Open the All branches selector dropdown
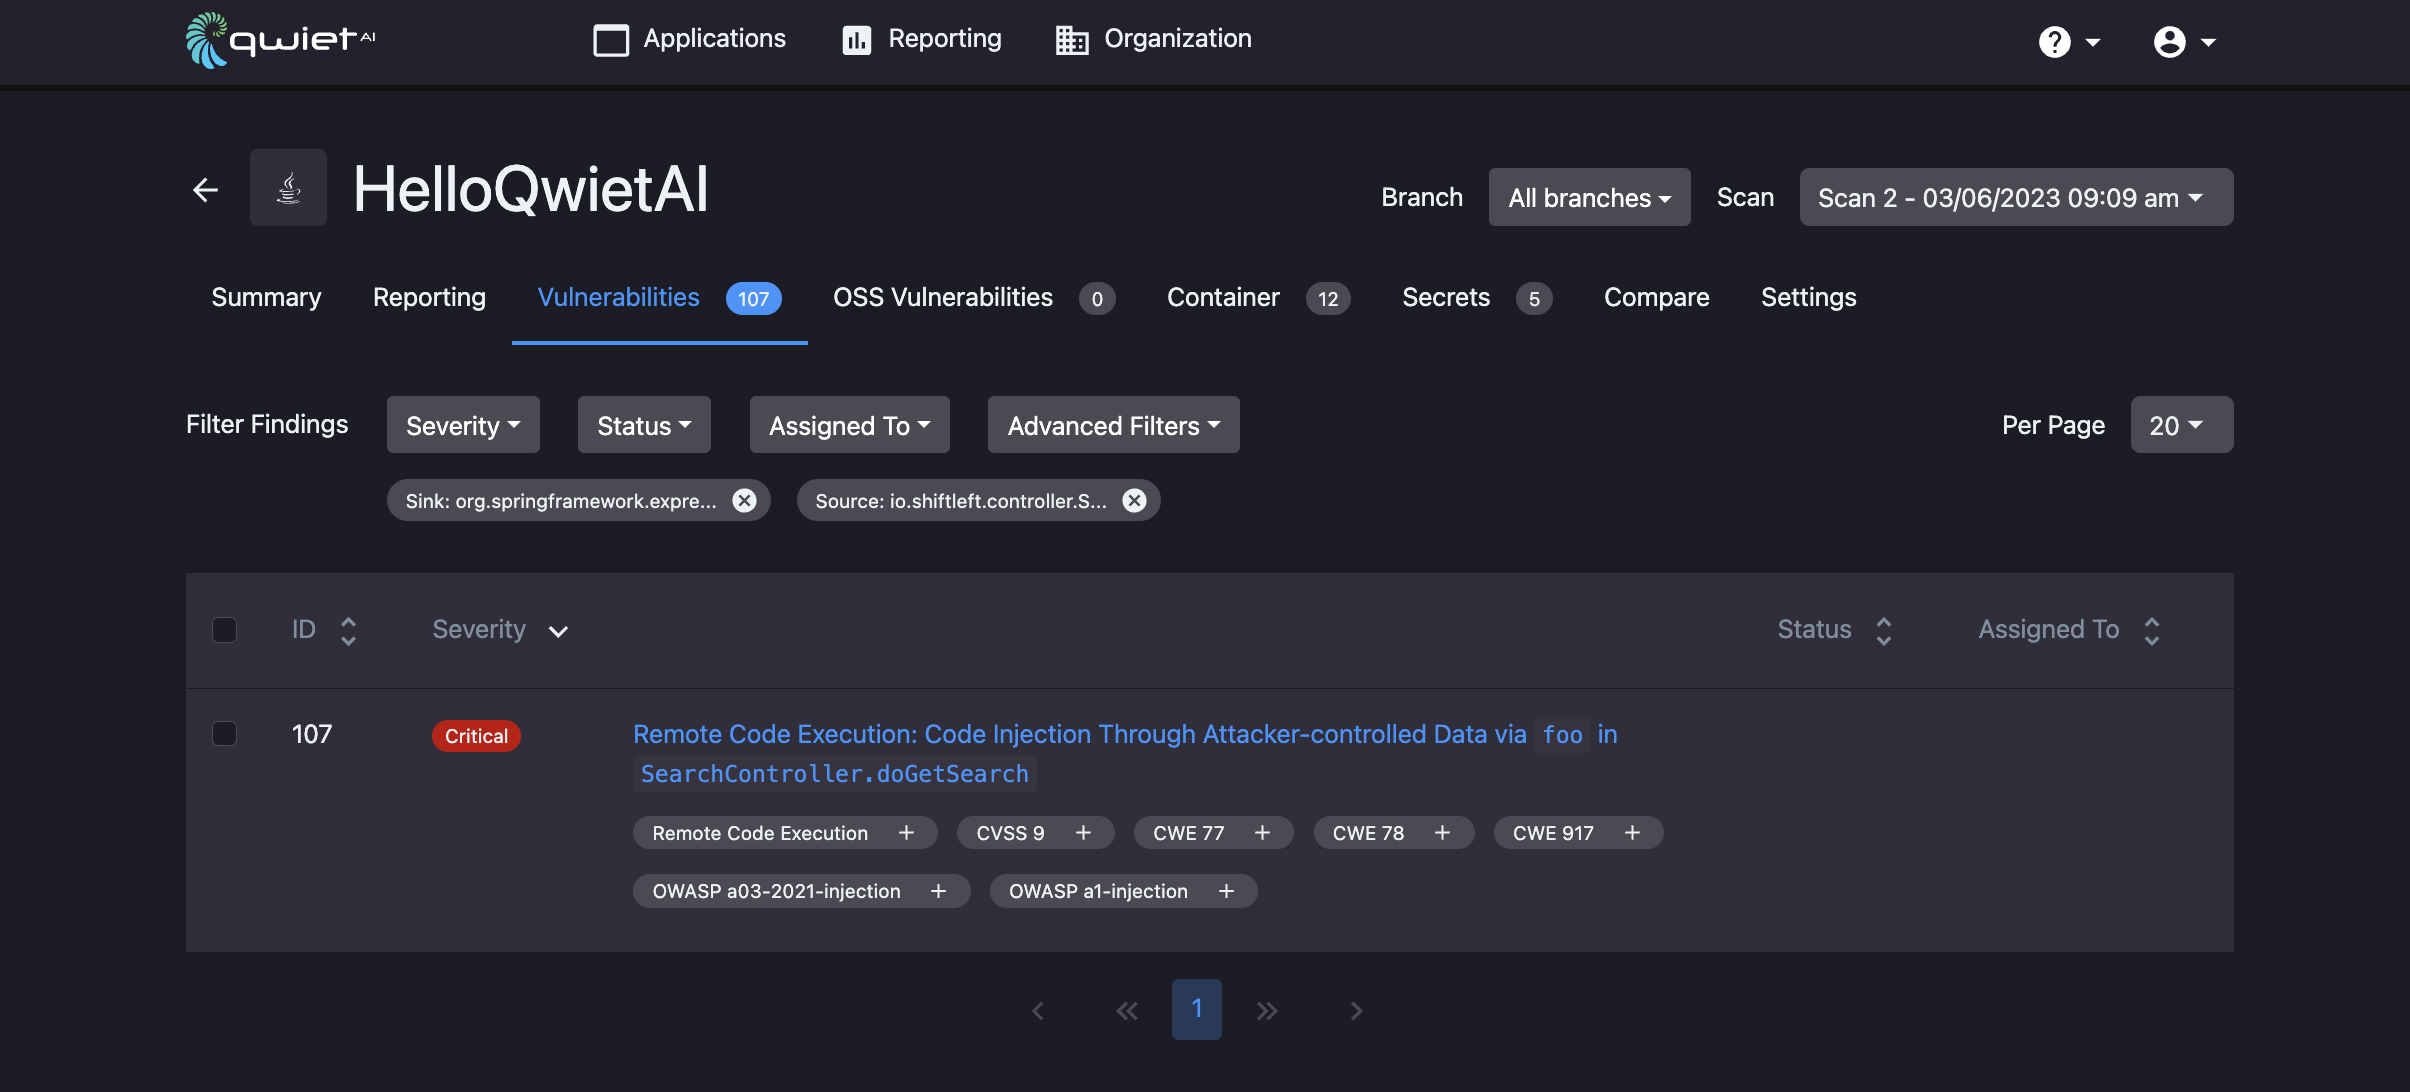Screen dimensions: 2410x1092 tap(1589, 197)
